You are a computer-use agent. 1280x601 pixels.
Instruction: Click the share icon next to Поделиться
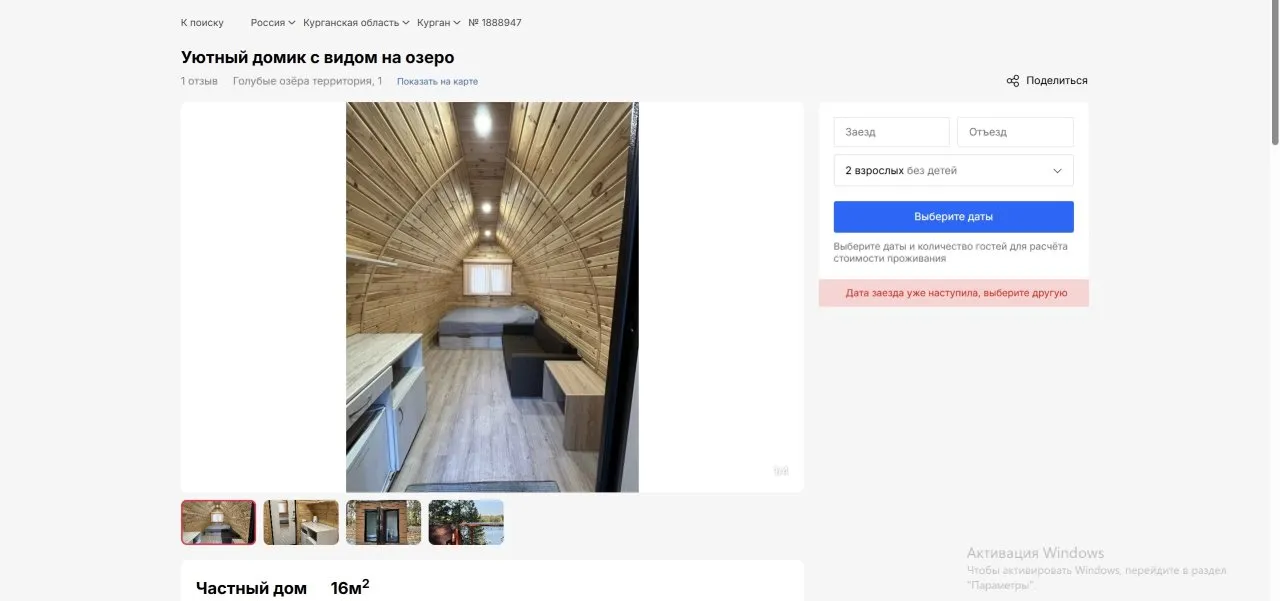(x=1013, y=81)
